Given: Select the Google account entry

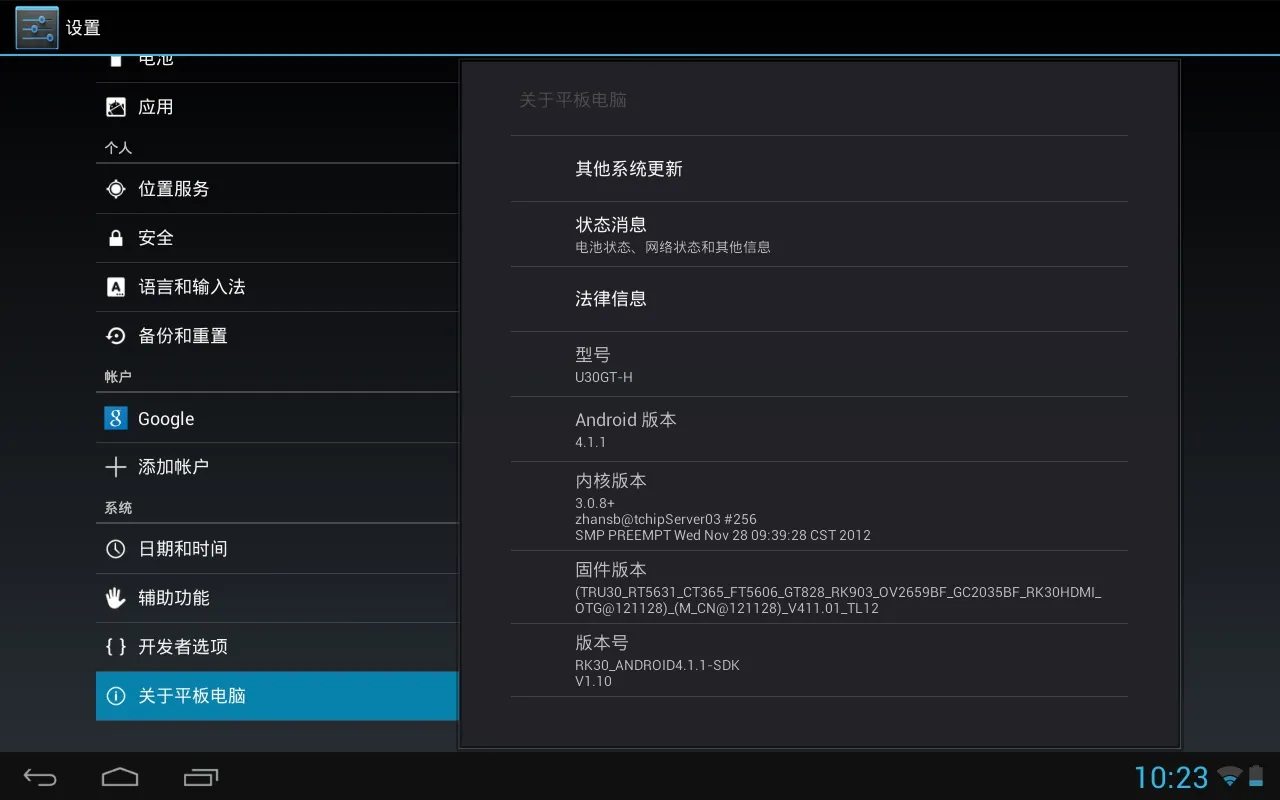Looking at the screenshot, I should coord(277,418).
